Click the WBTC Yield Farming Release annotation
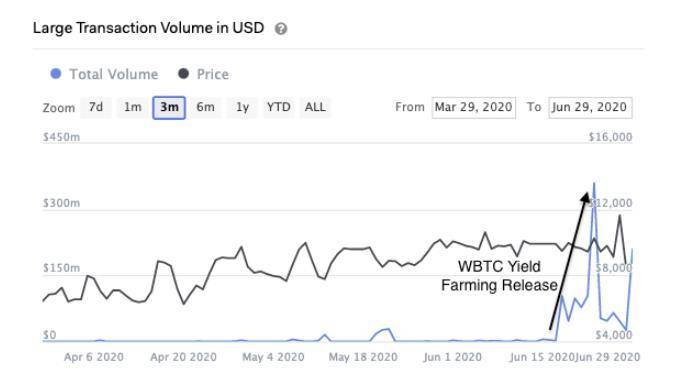 click(x=499, y=276)
